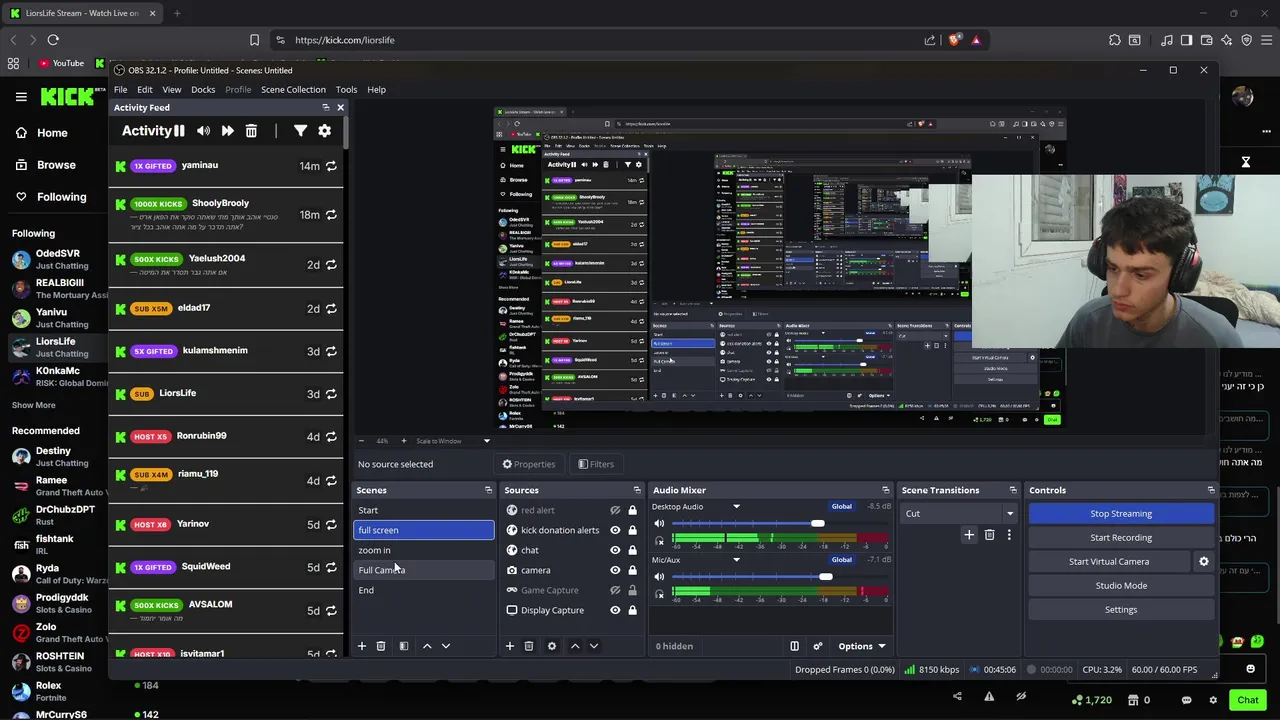Select the zoom in scene
This screenshot has width=1280, height=720.
tap(424, 550)
